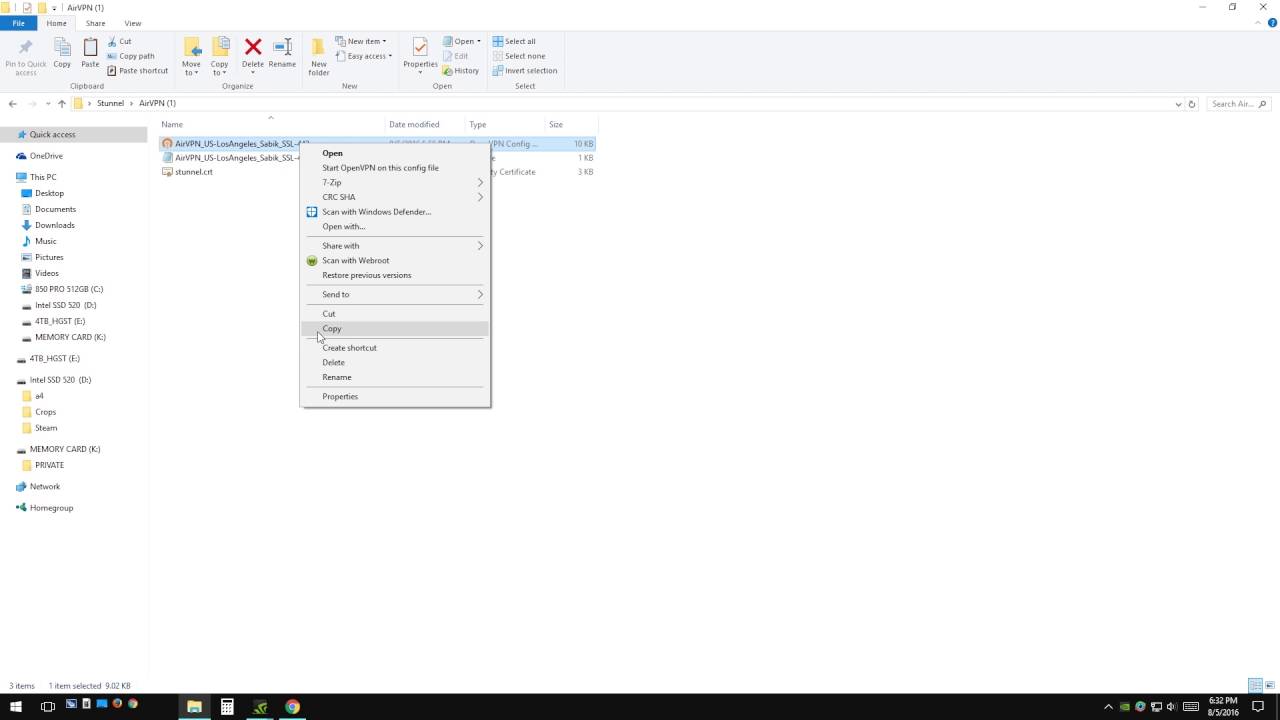Viewport: 1280px width, 720px height.
Task: Open the PRIVATE folder under MEMORY CARD
Action: pyautogui.click(x=49, y=465)
